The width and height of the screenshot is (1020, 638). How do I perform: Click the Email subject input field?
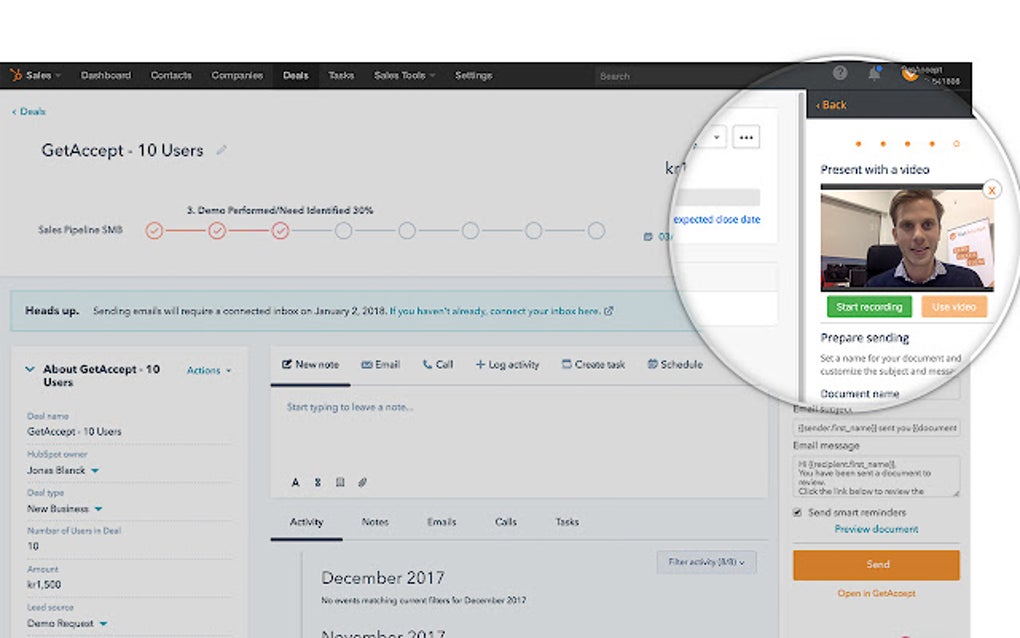tap(876, 428)
